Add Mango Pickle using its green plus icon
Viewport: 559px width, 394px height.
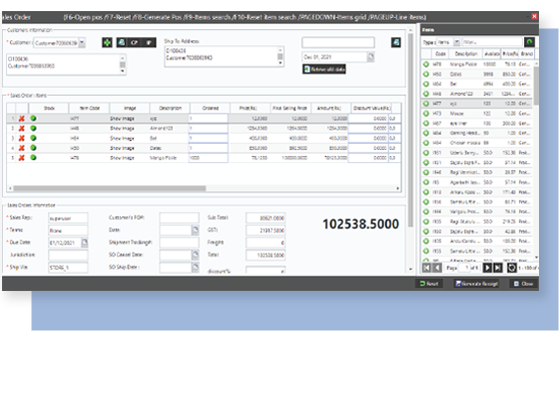pos(426,64)
